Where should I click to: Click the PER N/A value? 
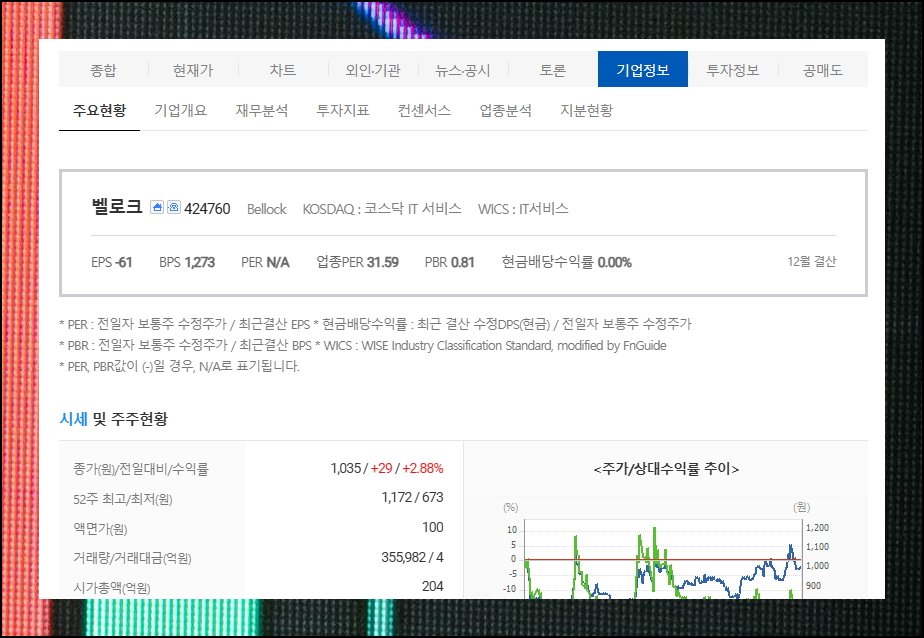265,262
